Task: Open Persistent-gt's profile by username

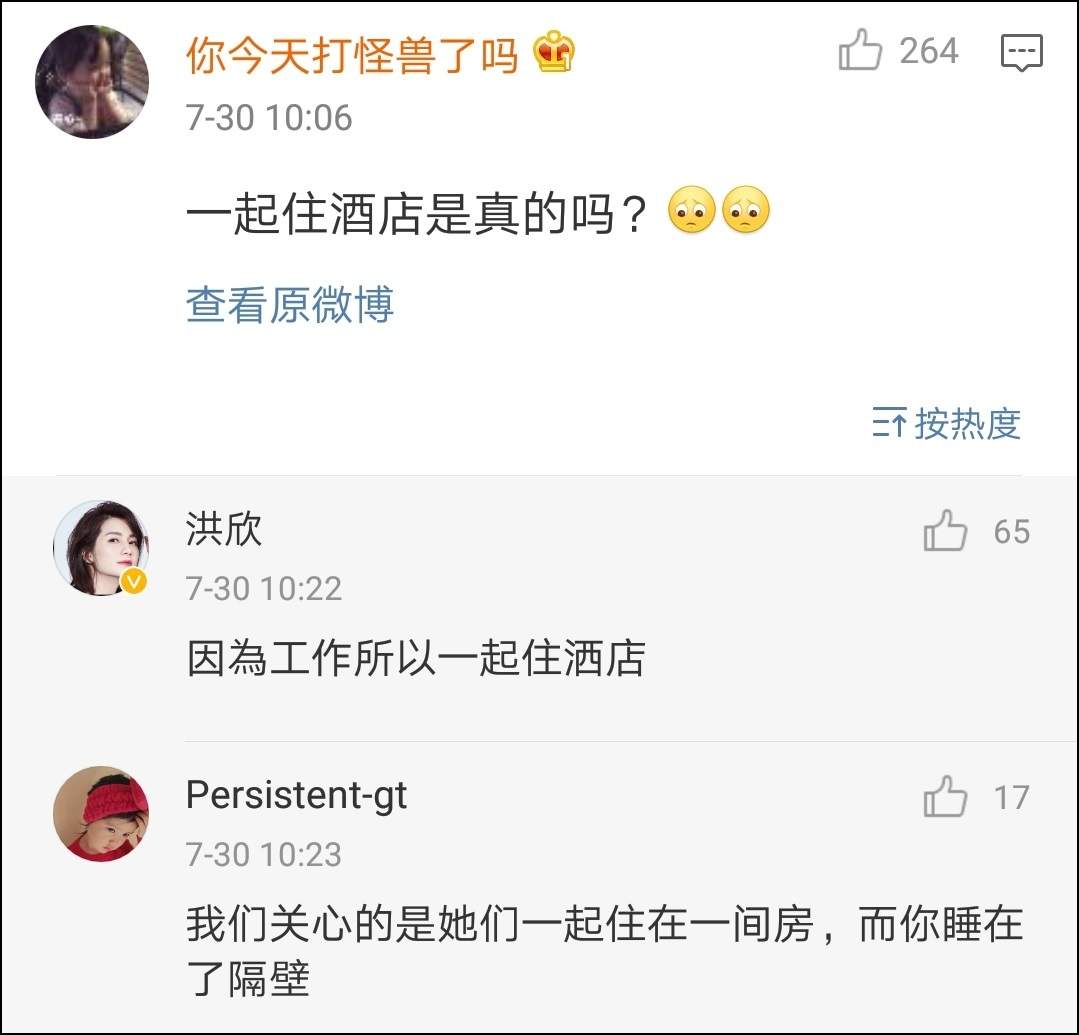Action: (296, 796)
